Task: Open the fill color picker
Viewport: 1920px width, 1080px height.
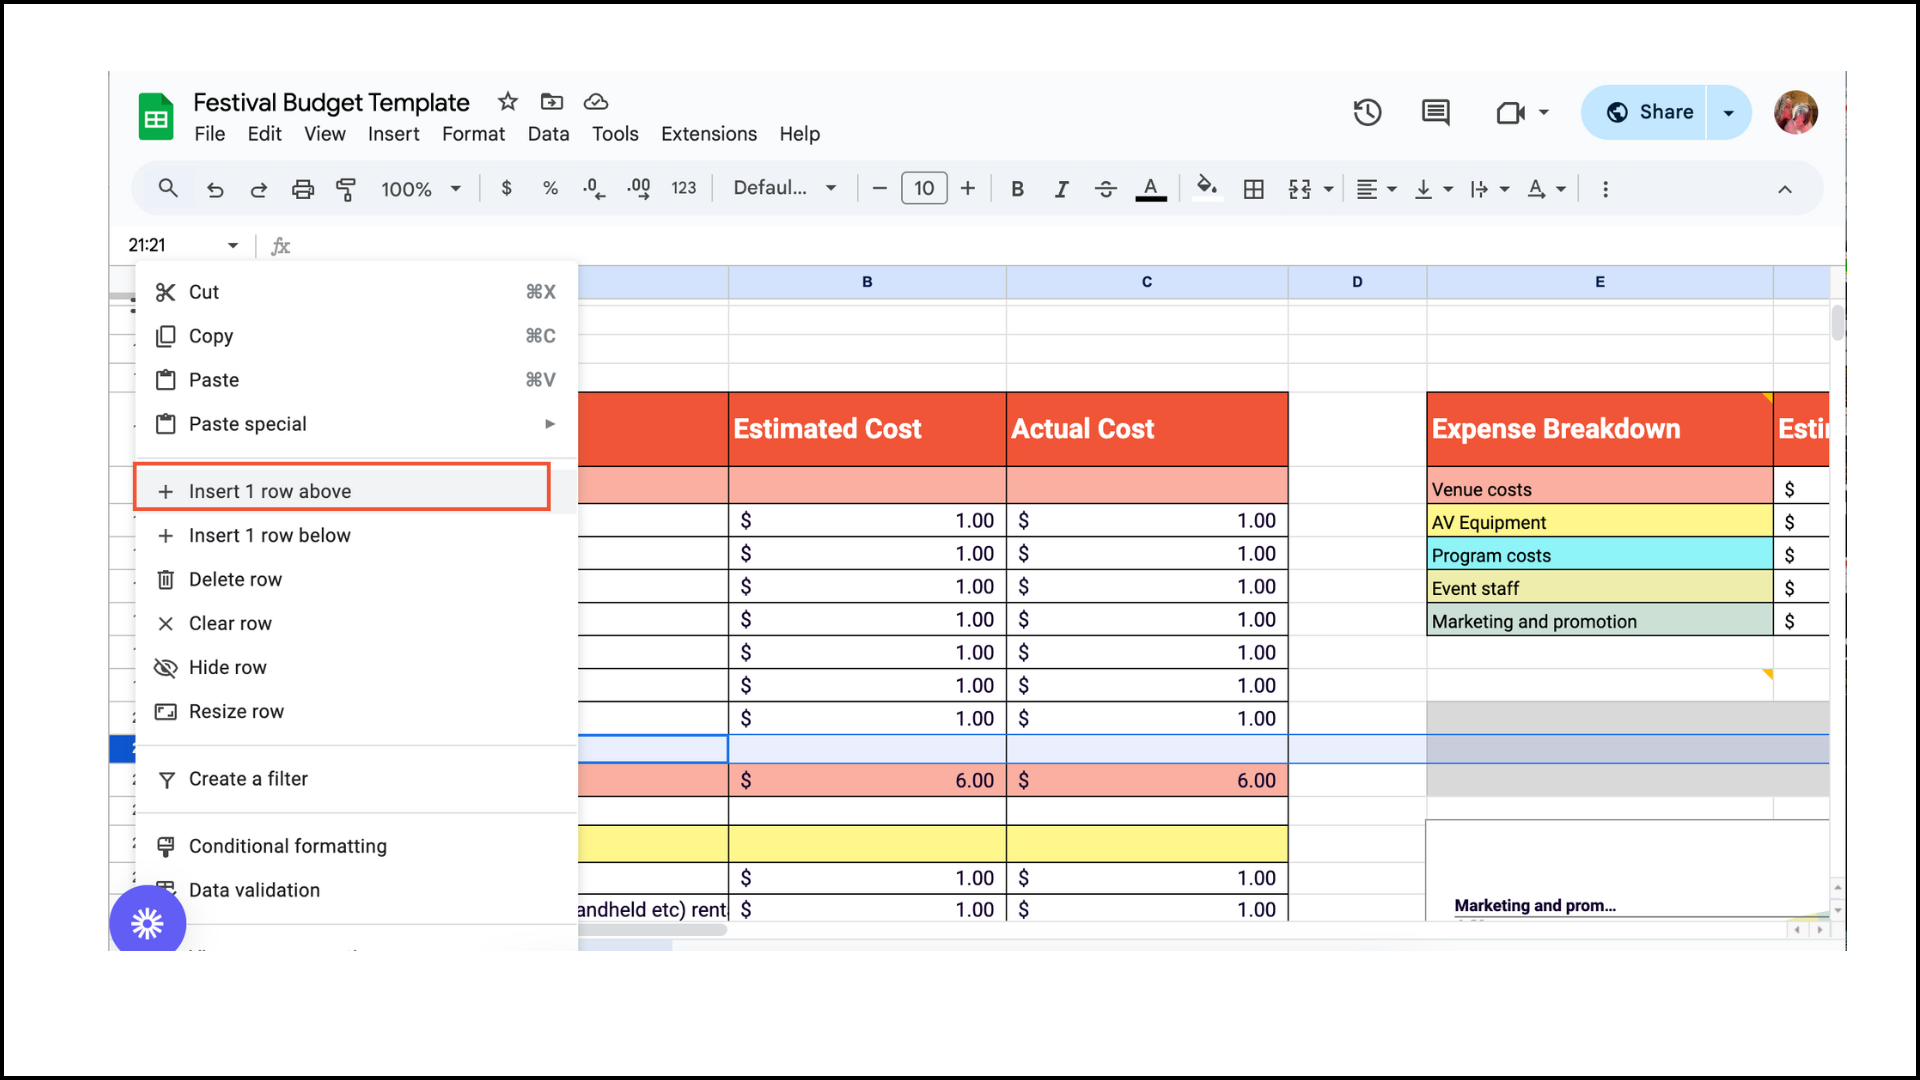Action: coord(1207,188)
